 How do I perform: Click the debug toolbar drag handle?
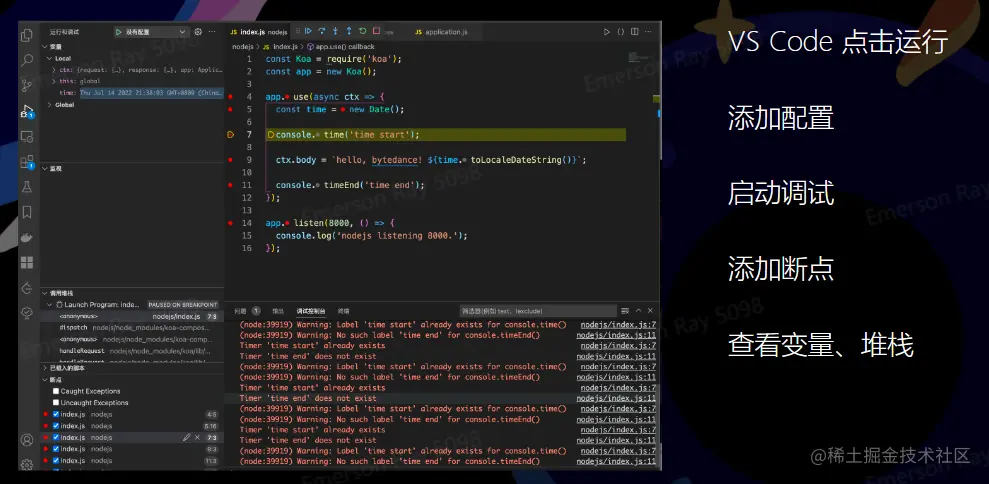(297, 31)
